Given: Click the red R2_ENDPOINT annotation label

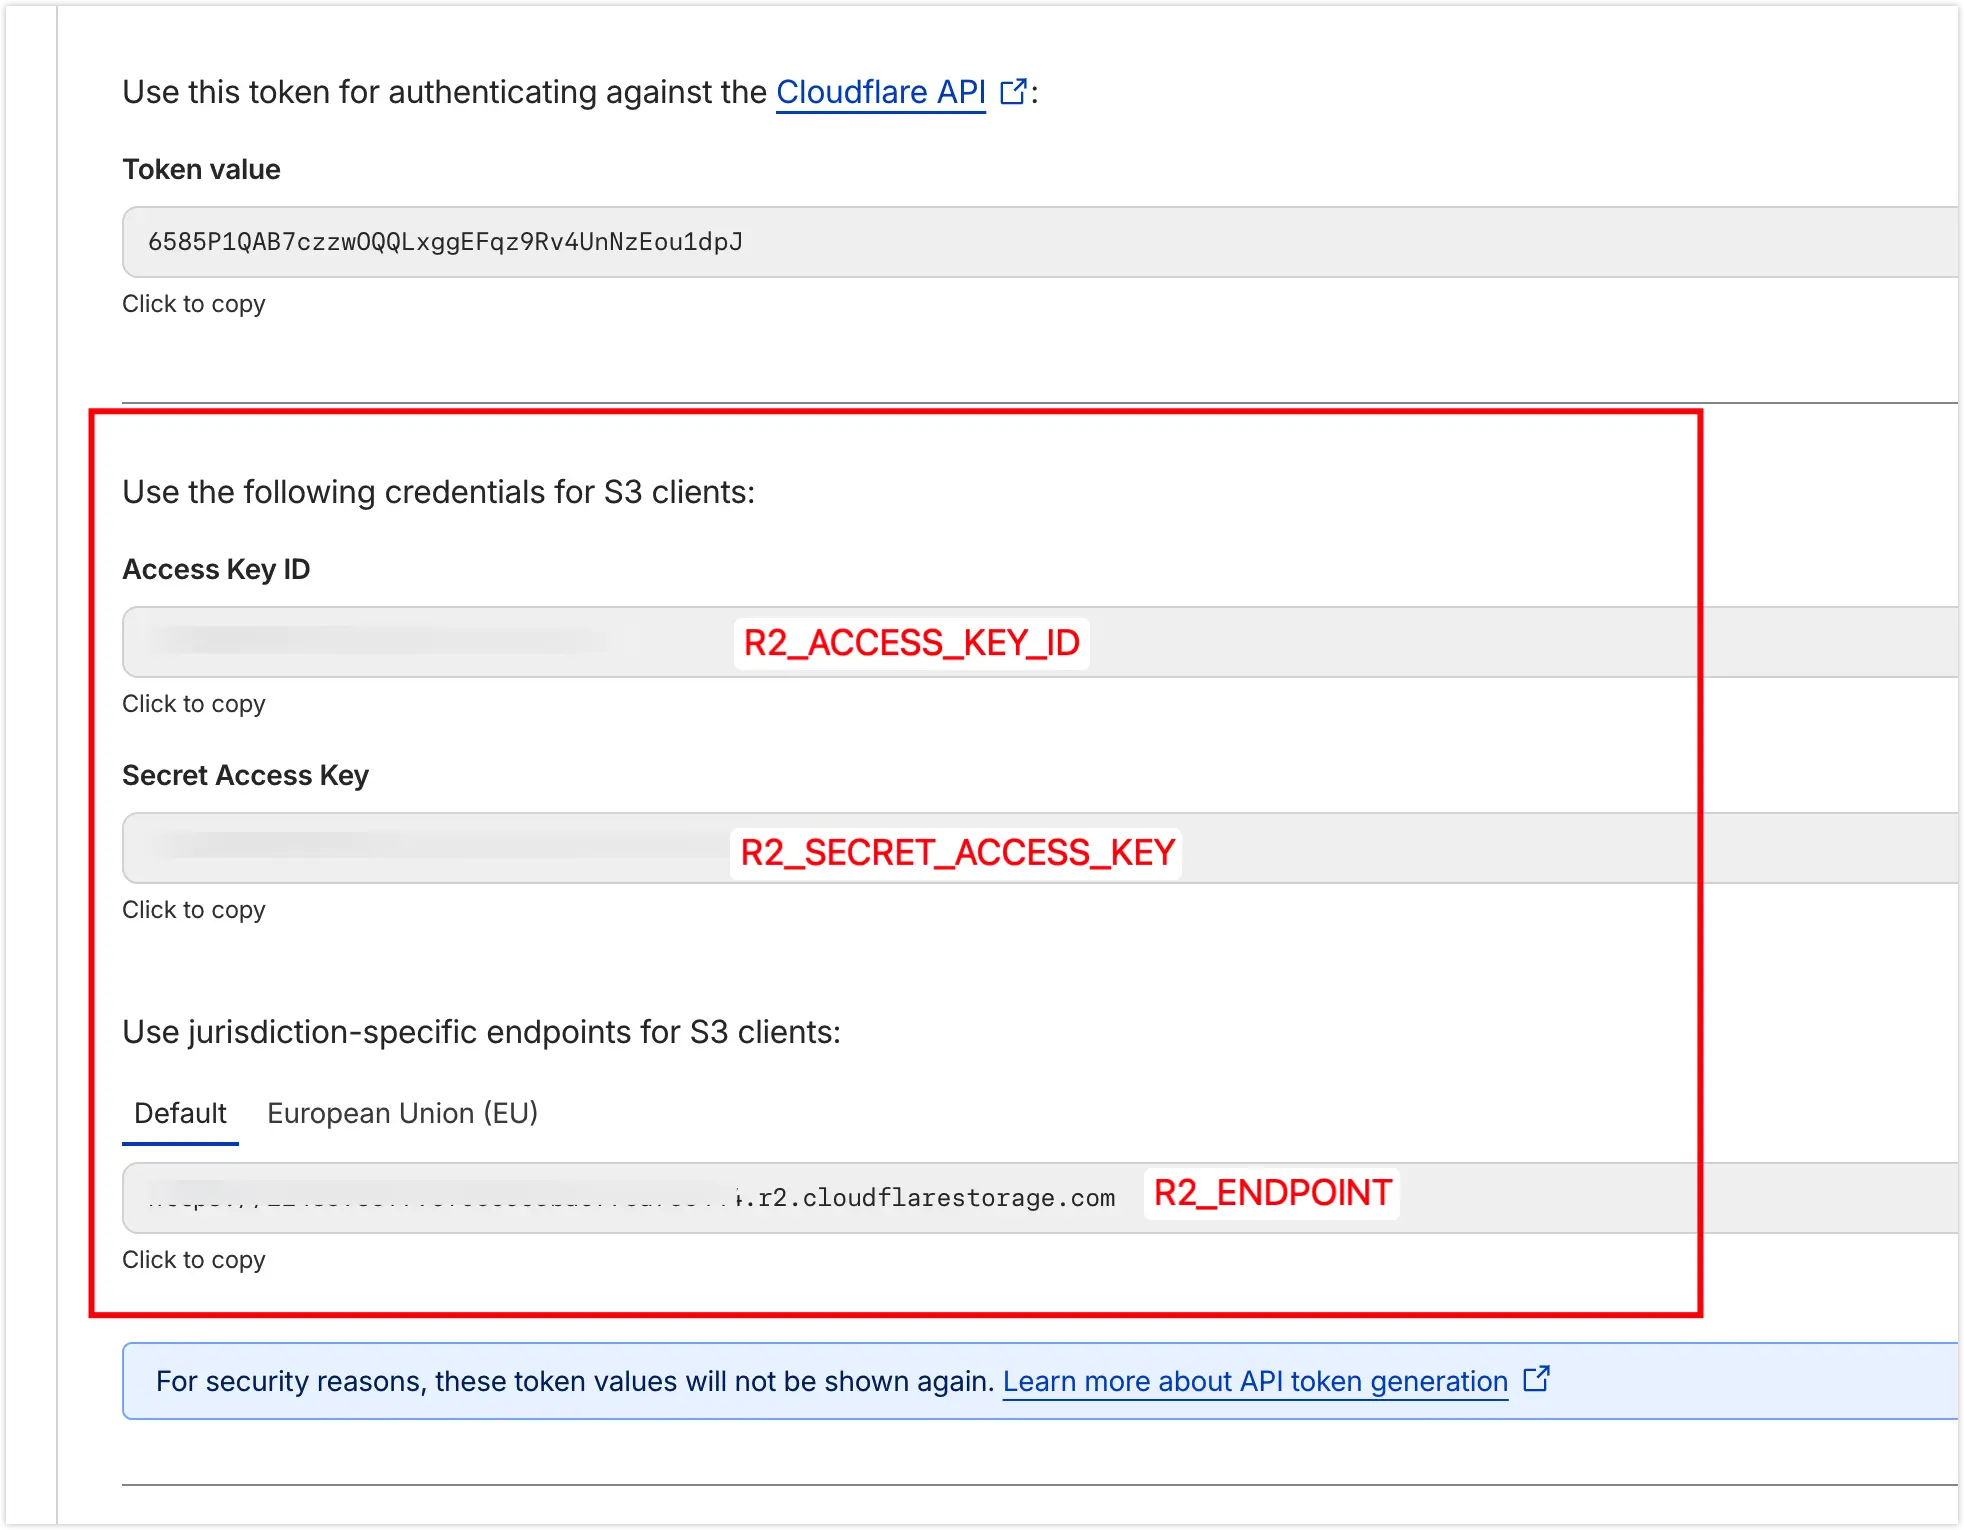Looking at the screenshot, I should (x=1272, y=1193).
